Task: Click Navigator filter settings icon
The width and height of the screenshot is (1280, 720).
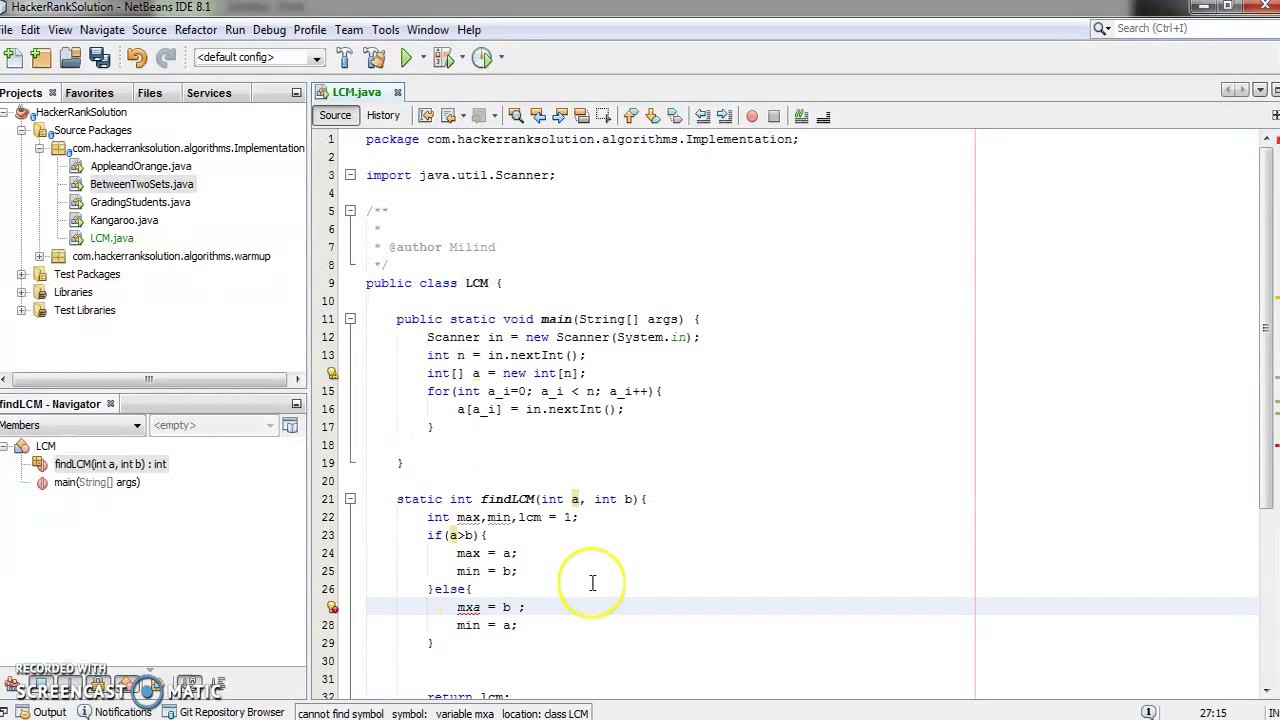Action: 290,425
